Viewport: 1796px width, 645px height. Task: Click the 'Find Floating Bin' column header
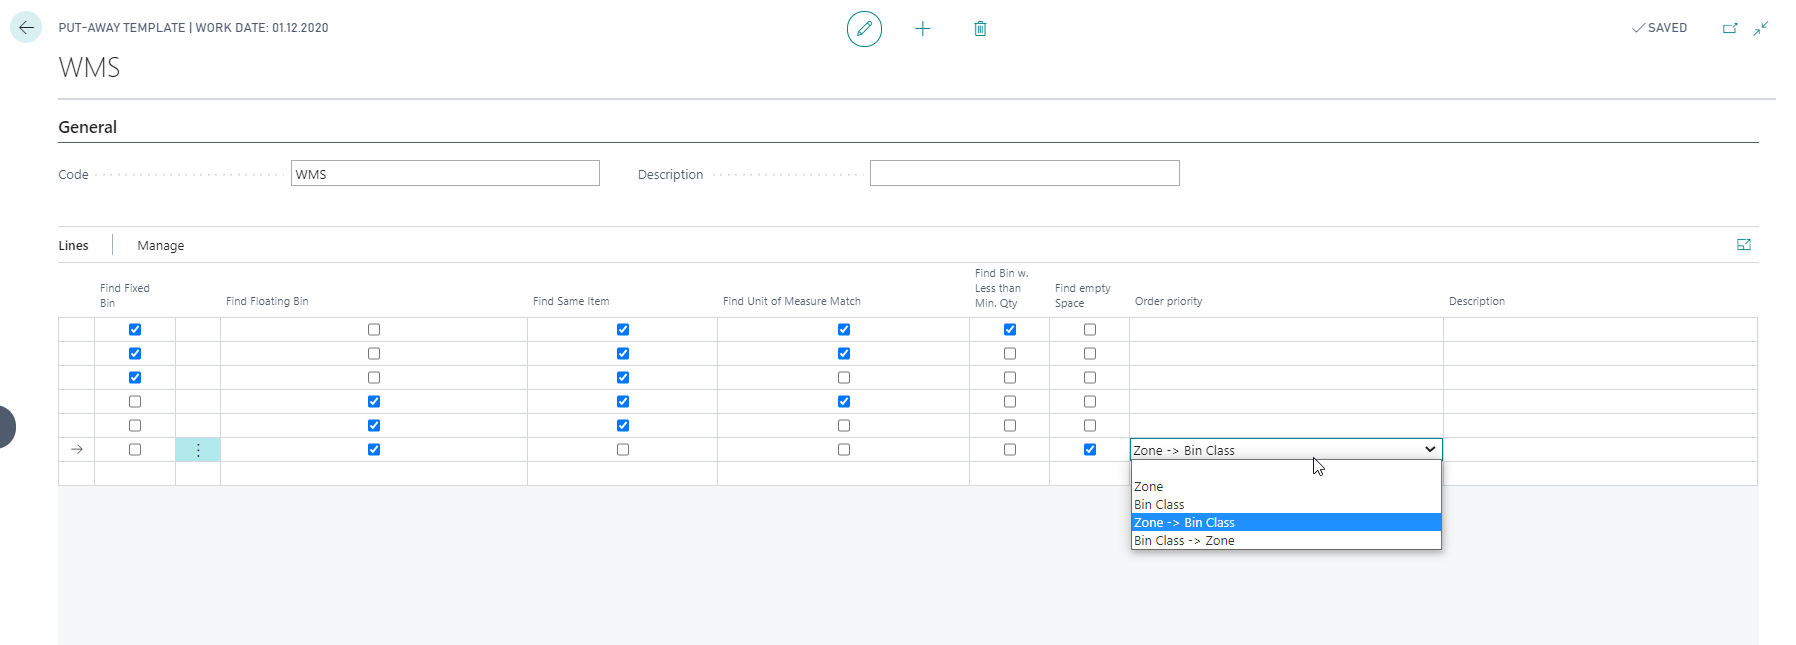coord(267,301)
